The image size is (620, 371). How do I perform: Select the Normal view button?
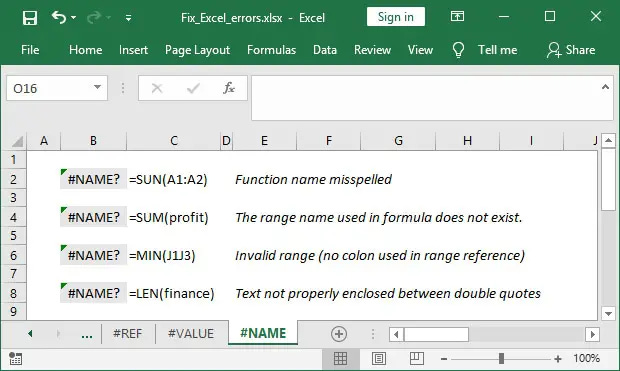coord(340,359)
